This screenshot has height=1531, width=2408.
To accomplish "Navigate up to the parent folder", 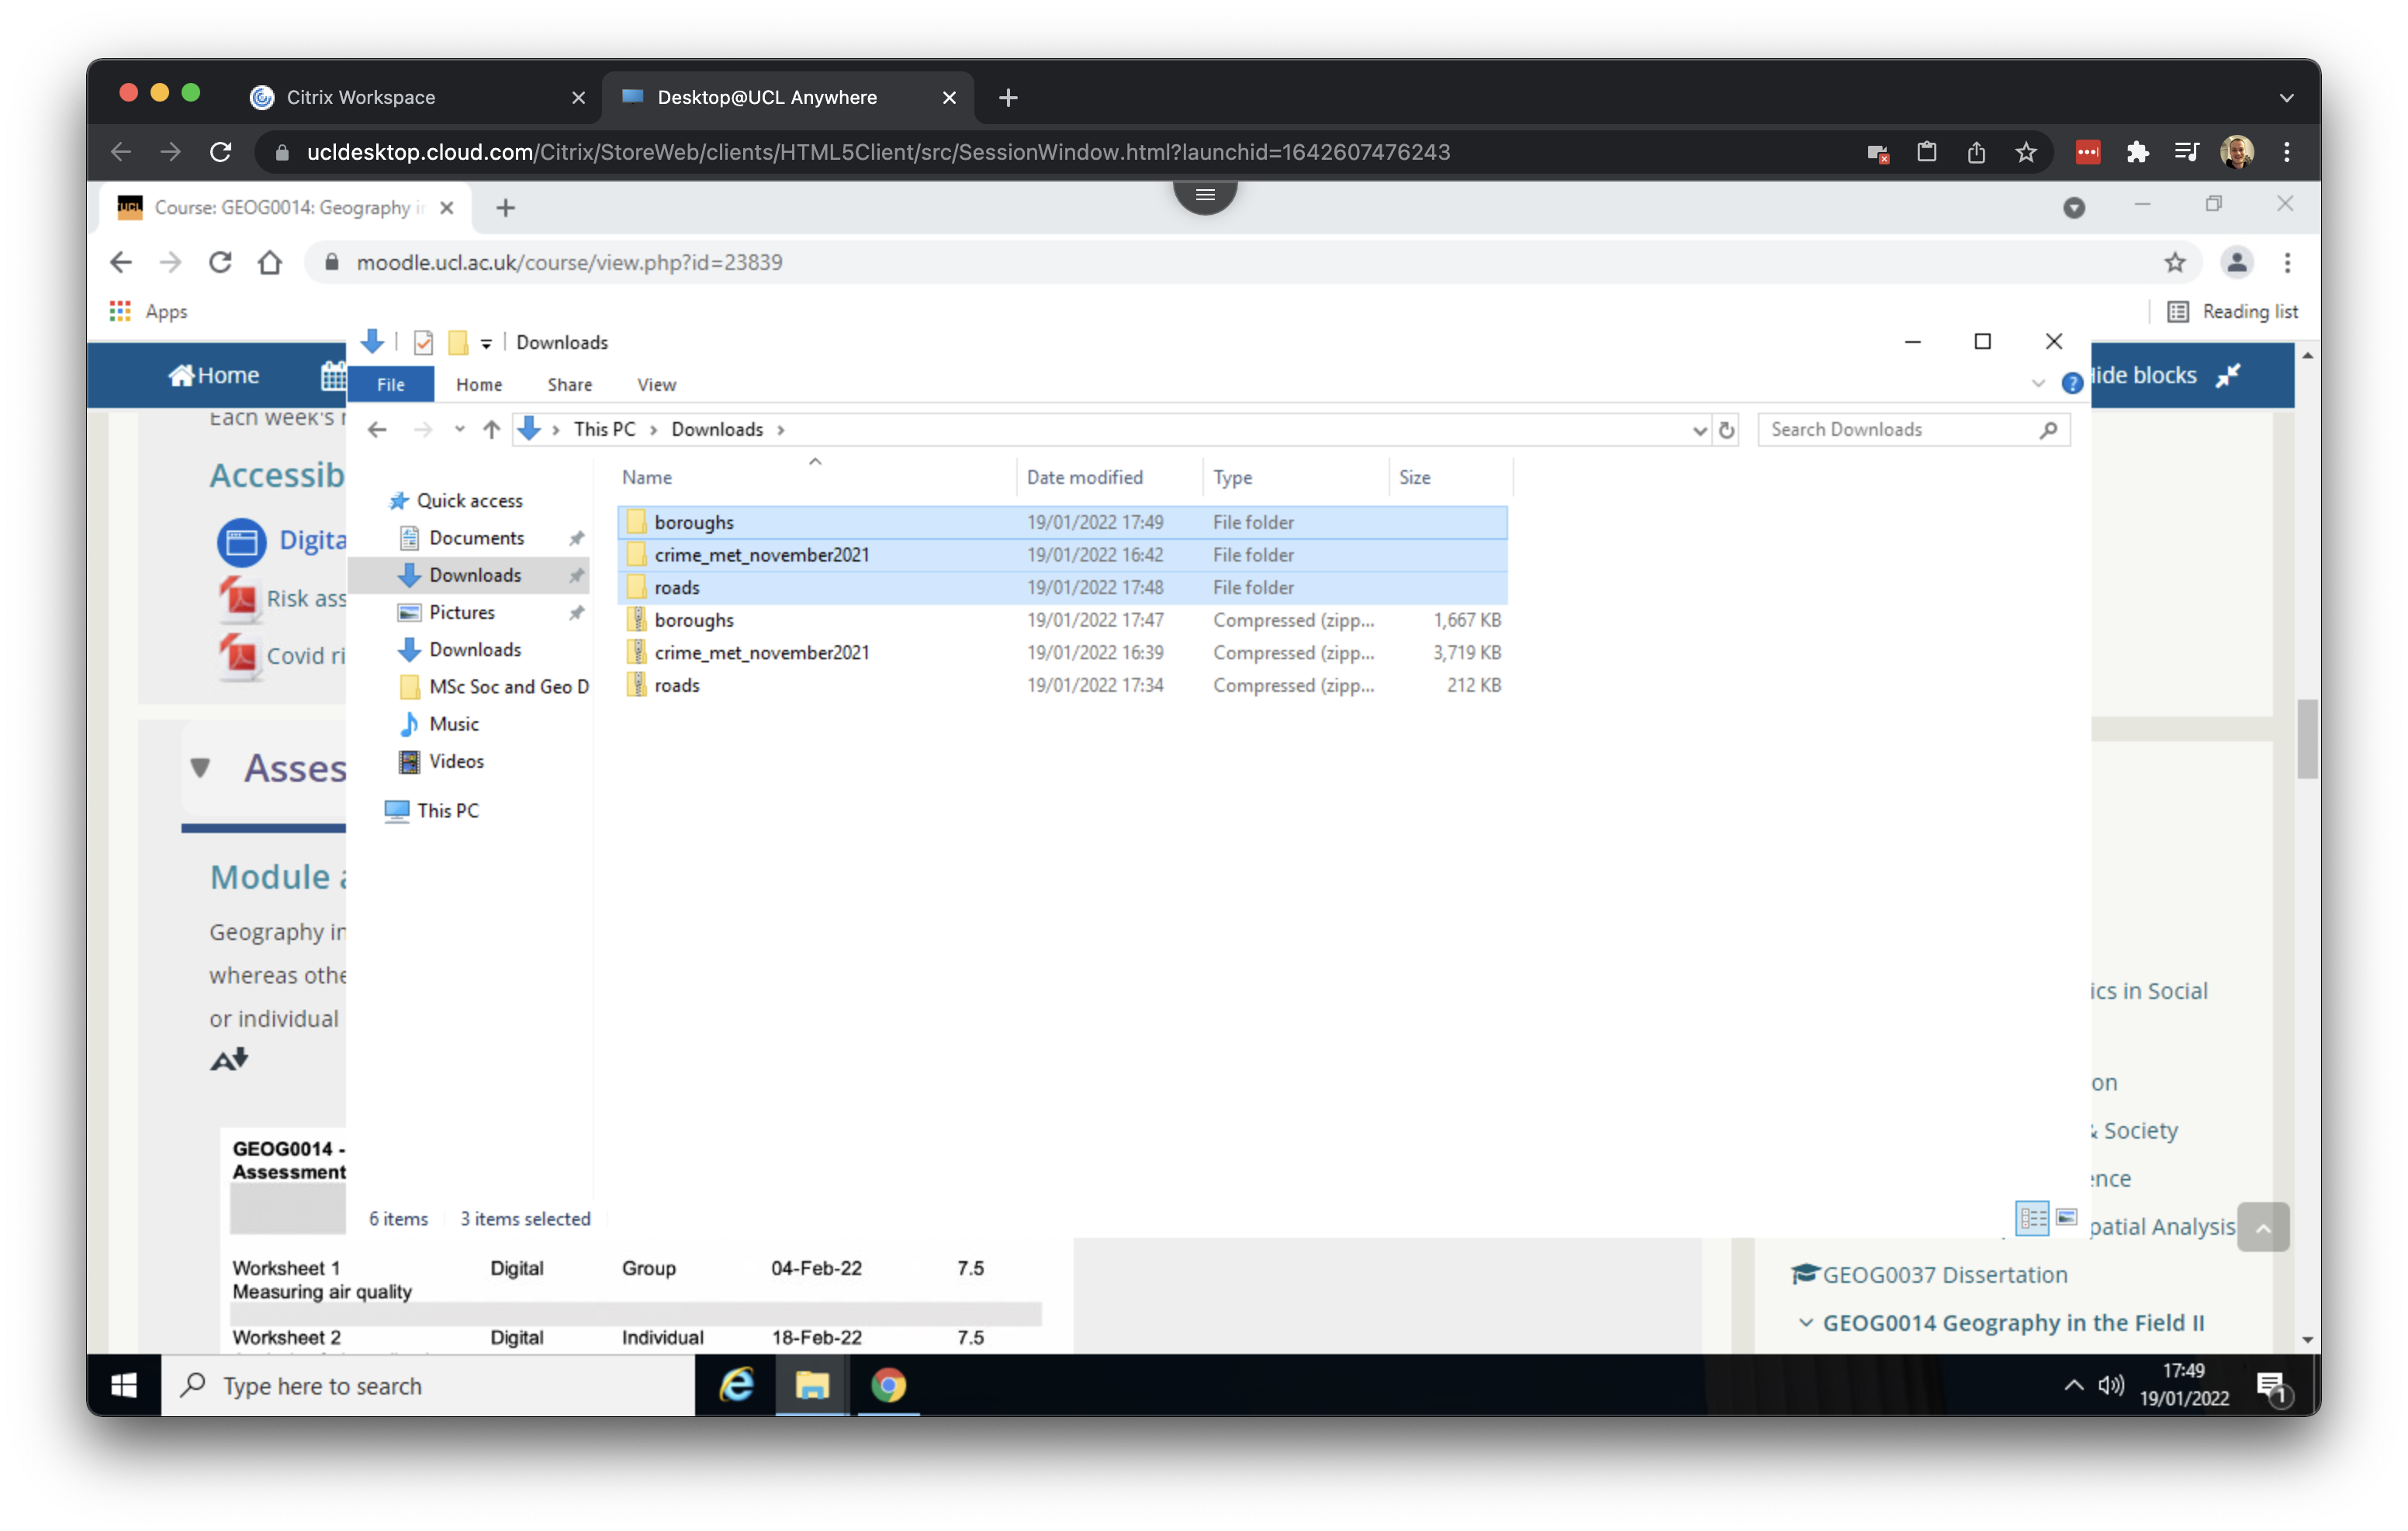I will tap(490, 429).
